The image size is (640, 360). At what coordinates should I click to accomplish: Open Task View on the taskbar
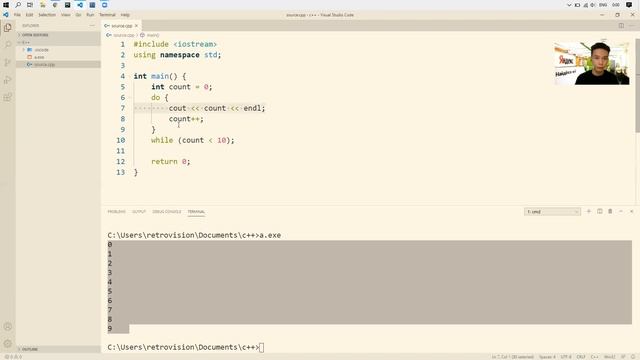coord(30,5)
